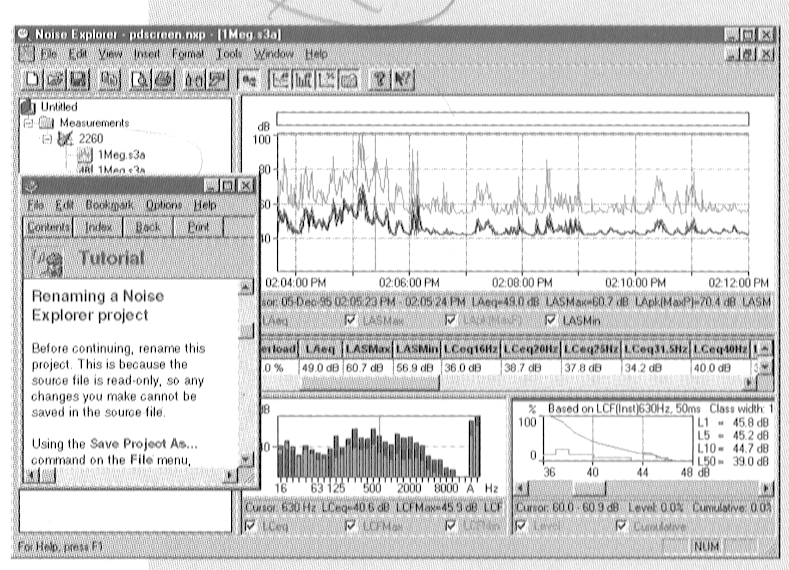Toggle the LASMin checkbox

551,320
